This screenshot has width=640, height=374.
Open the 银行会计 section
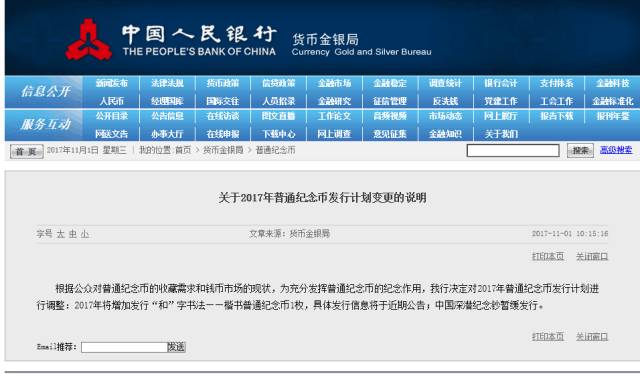click(x=501, y=83)
